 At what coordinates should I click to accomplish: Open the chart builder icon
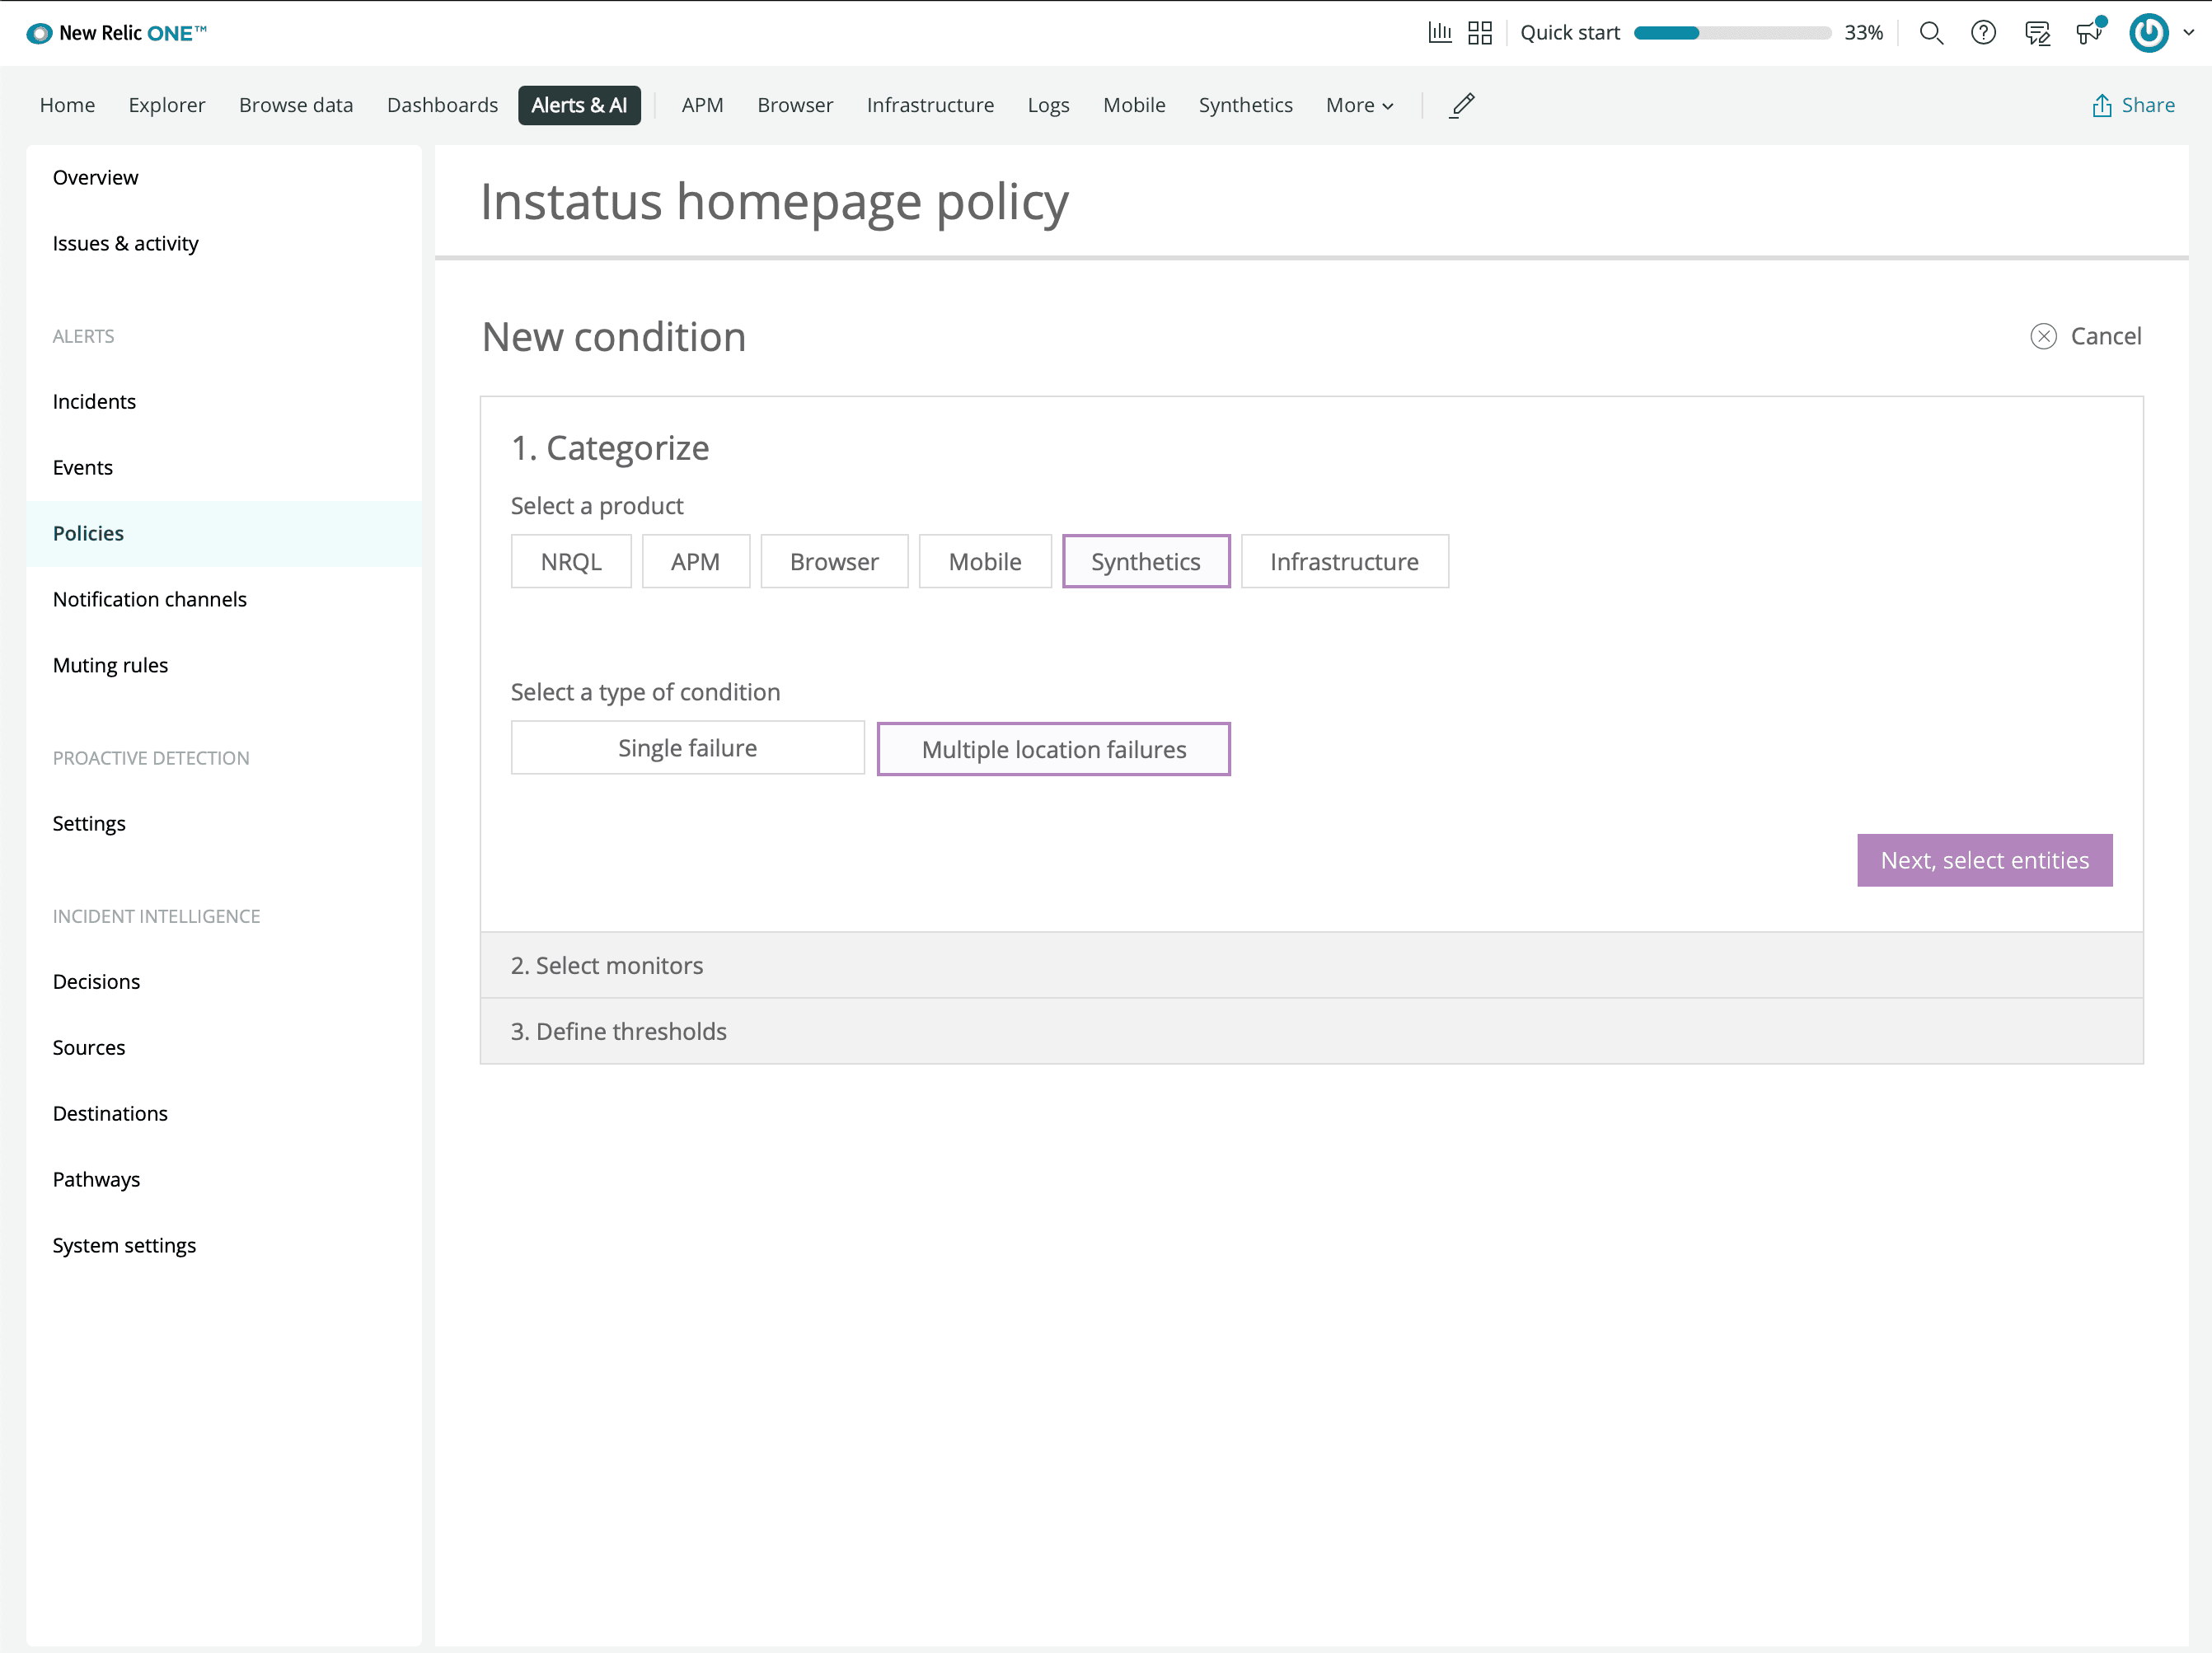coord(1439,33)
